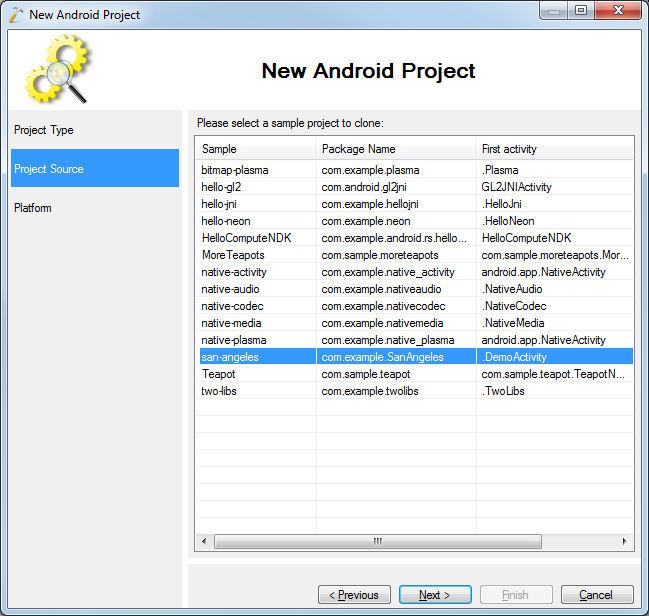
Task: Select the native-plasma sample
Action: pyautogui.click(x=234, y=340)
